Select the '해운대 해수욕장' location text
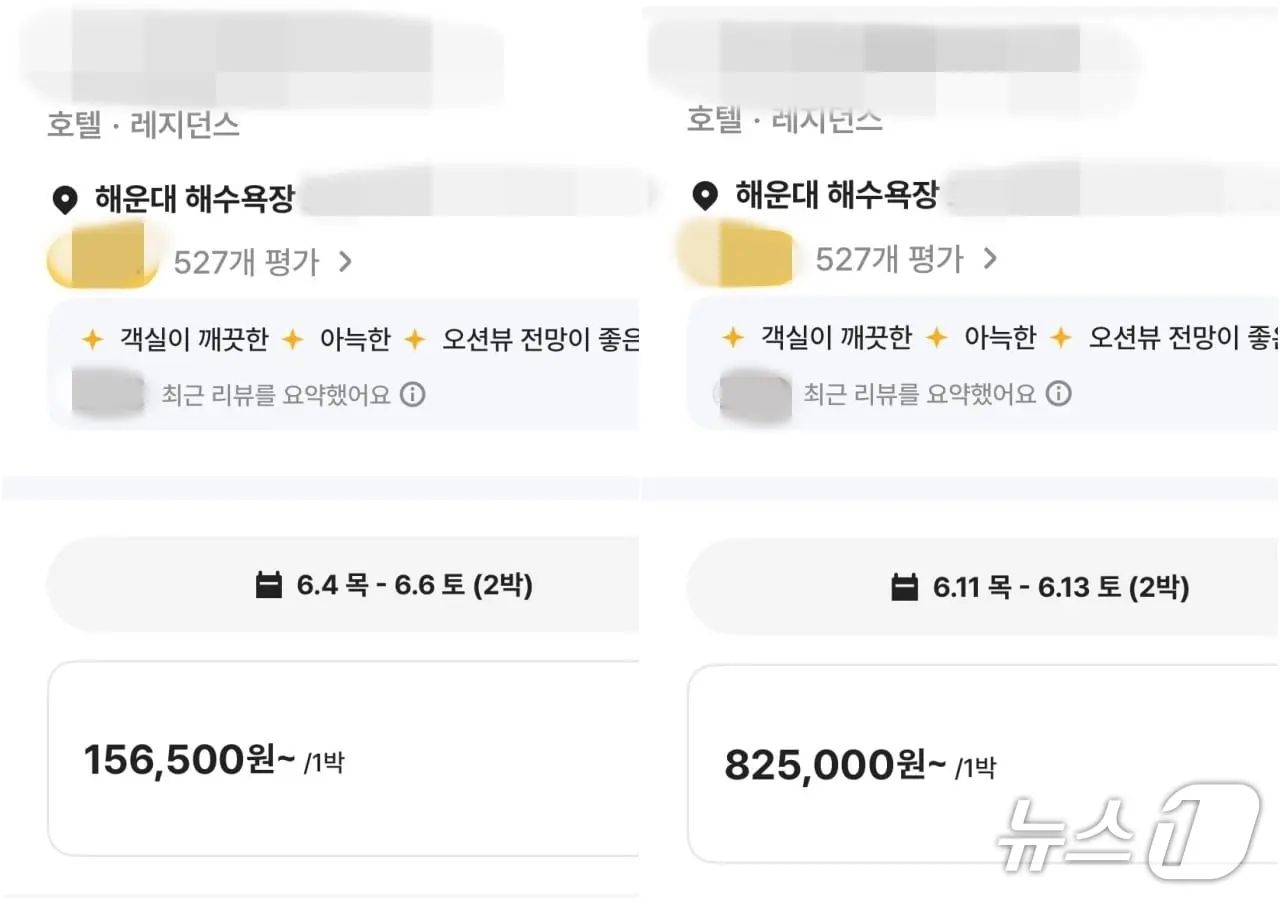The height and width of the screenshot is (900, 1280). 193,200
